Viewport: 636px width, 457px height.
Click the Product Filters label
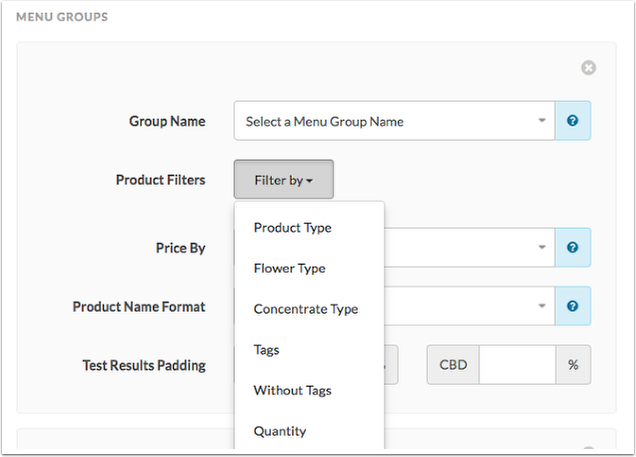tap(160, 180)
